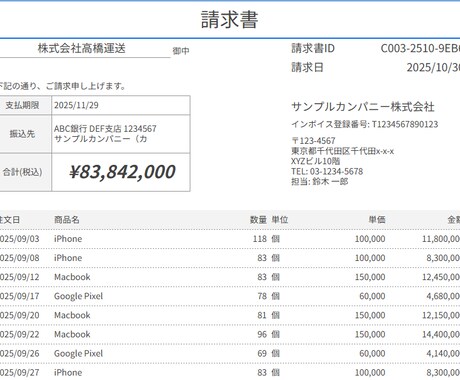Select the quantity 81
The image size is (460, 380).
[x=262, y=315]
